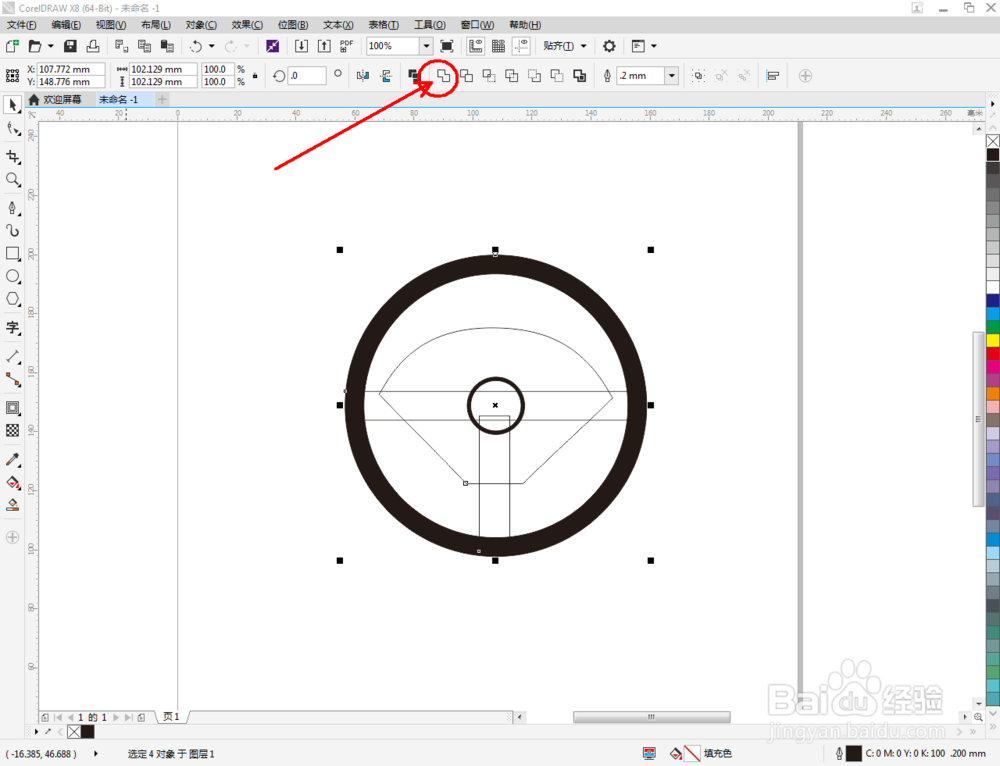Select the Transparency checkerboard tool
This screenshot has width=1000, height=766.
click(13, 431)
